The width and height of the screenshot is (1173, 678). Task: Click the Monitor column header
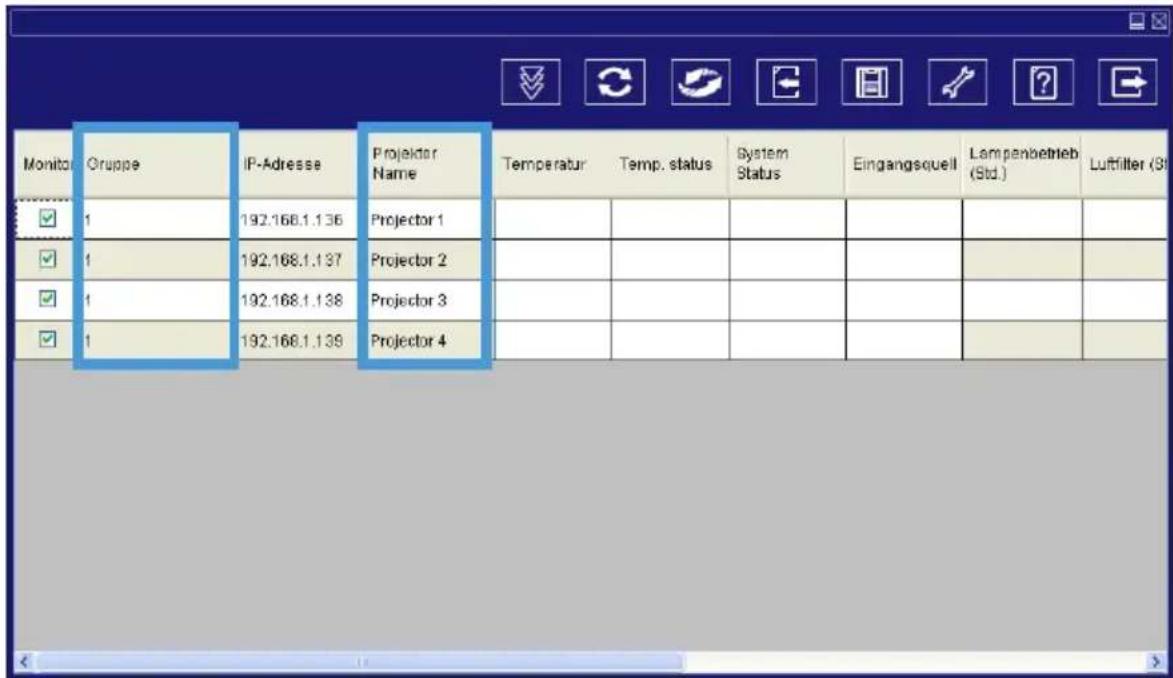click(x=44, y=164)
